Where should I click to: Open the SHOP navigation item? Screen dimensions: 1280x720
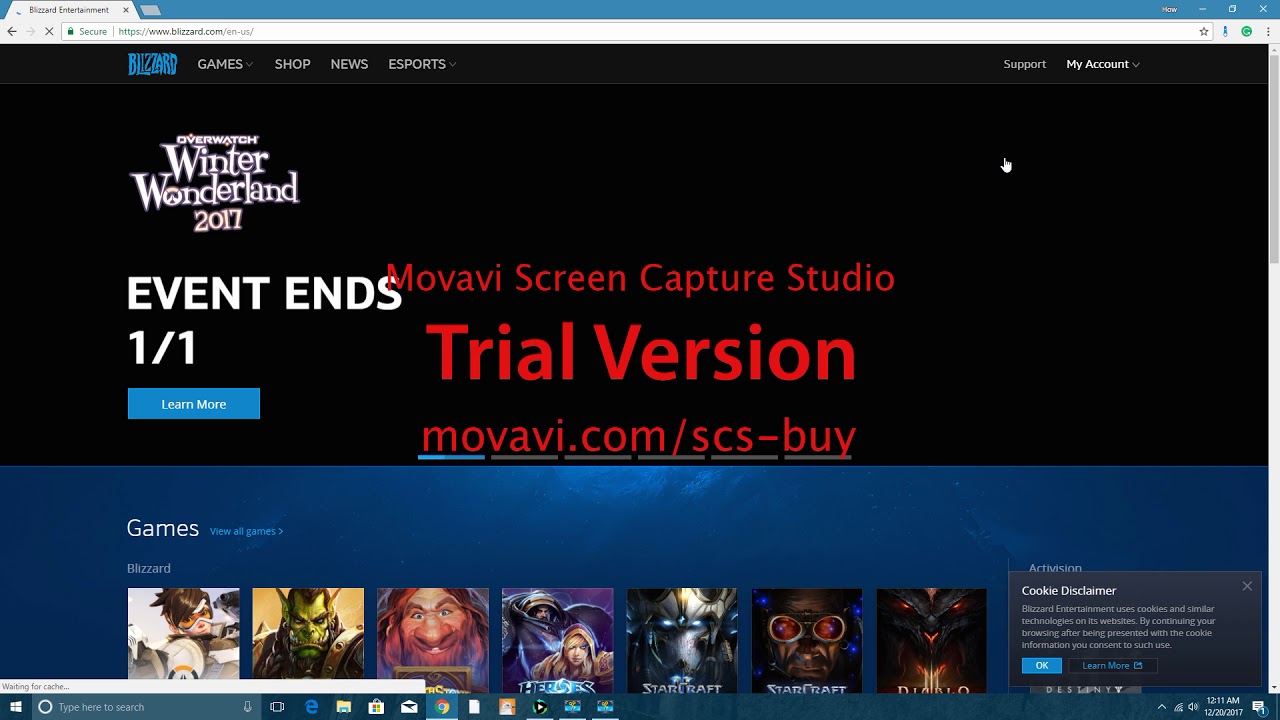tap(292, 64)
